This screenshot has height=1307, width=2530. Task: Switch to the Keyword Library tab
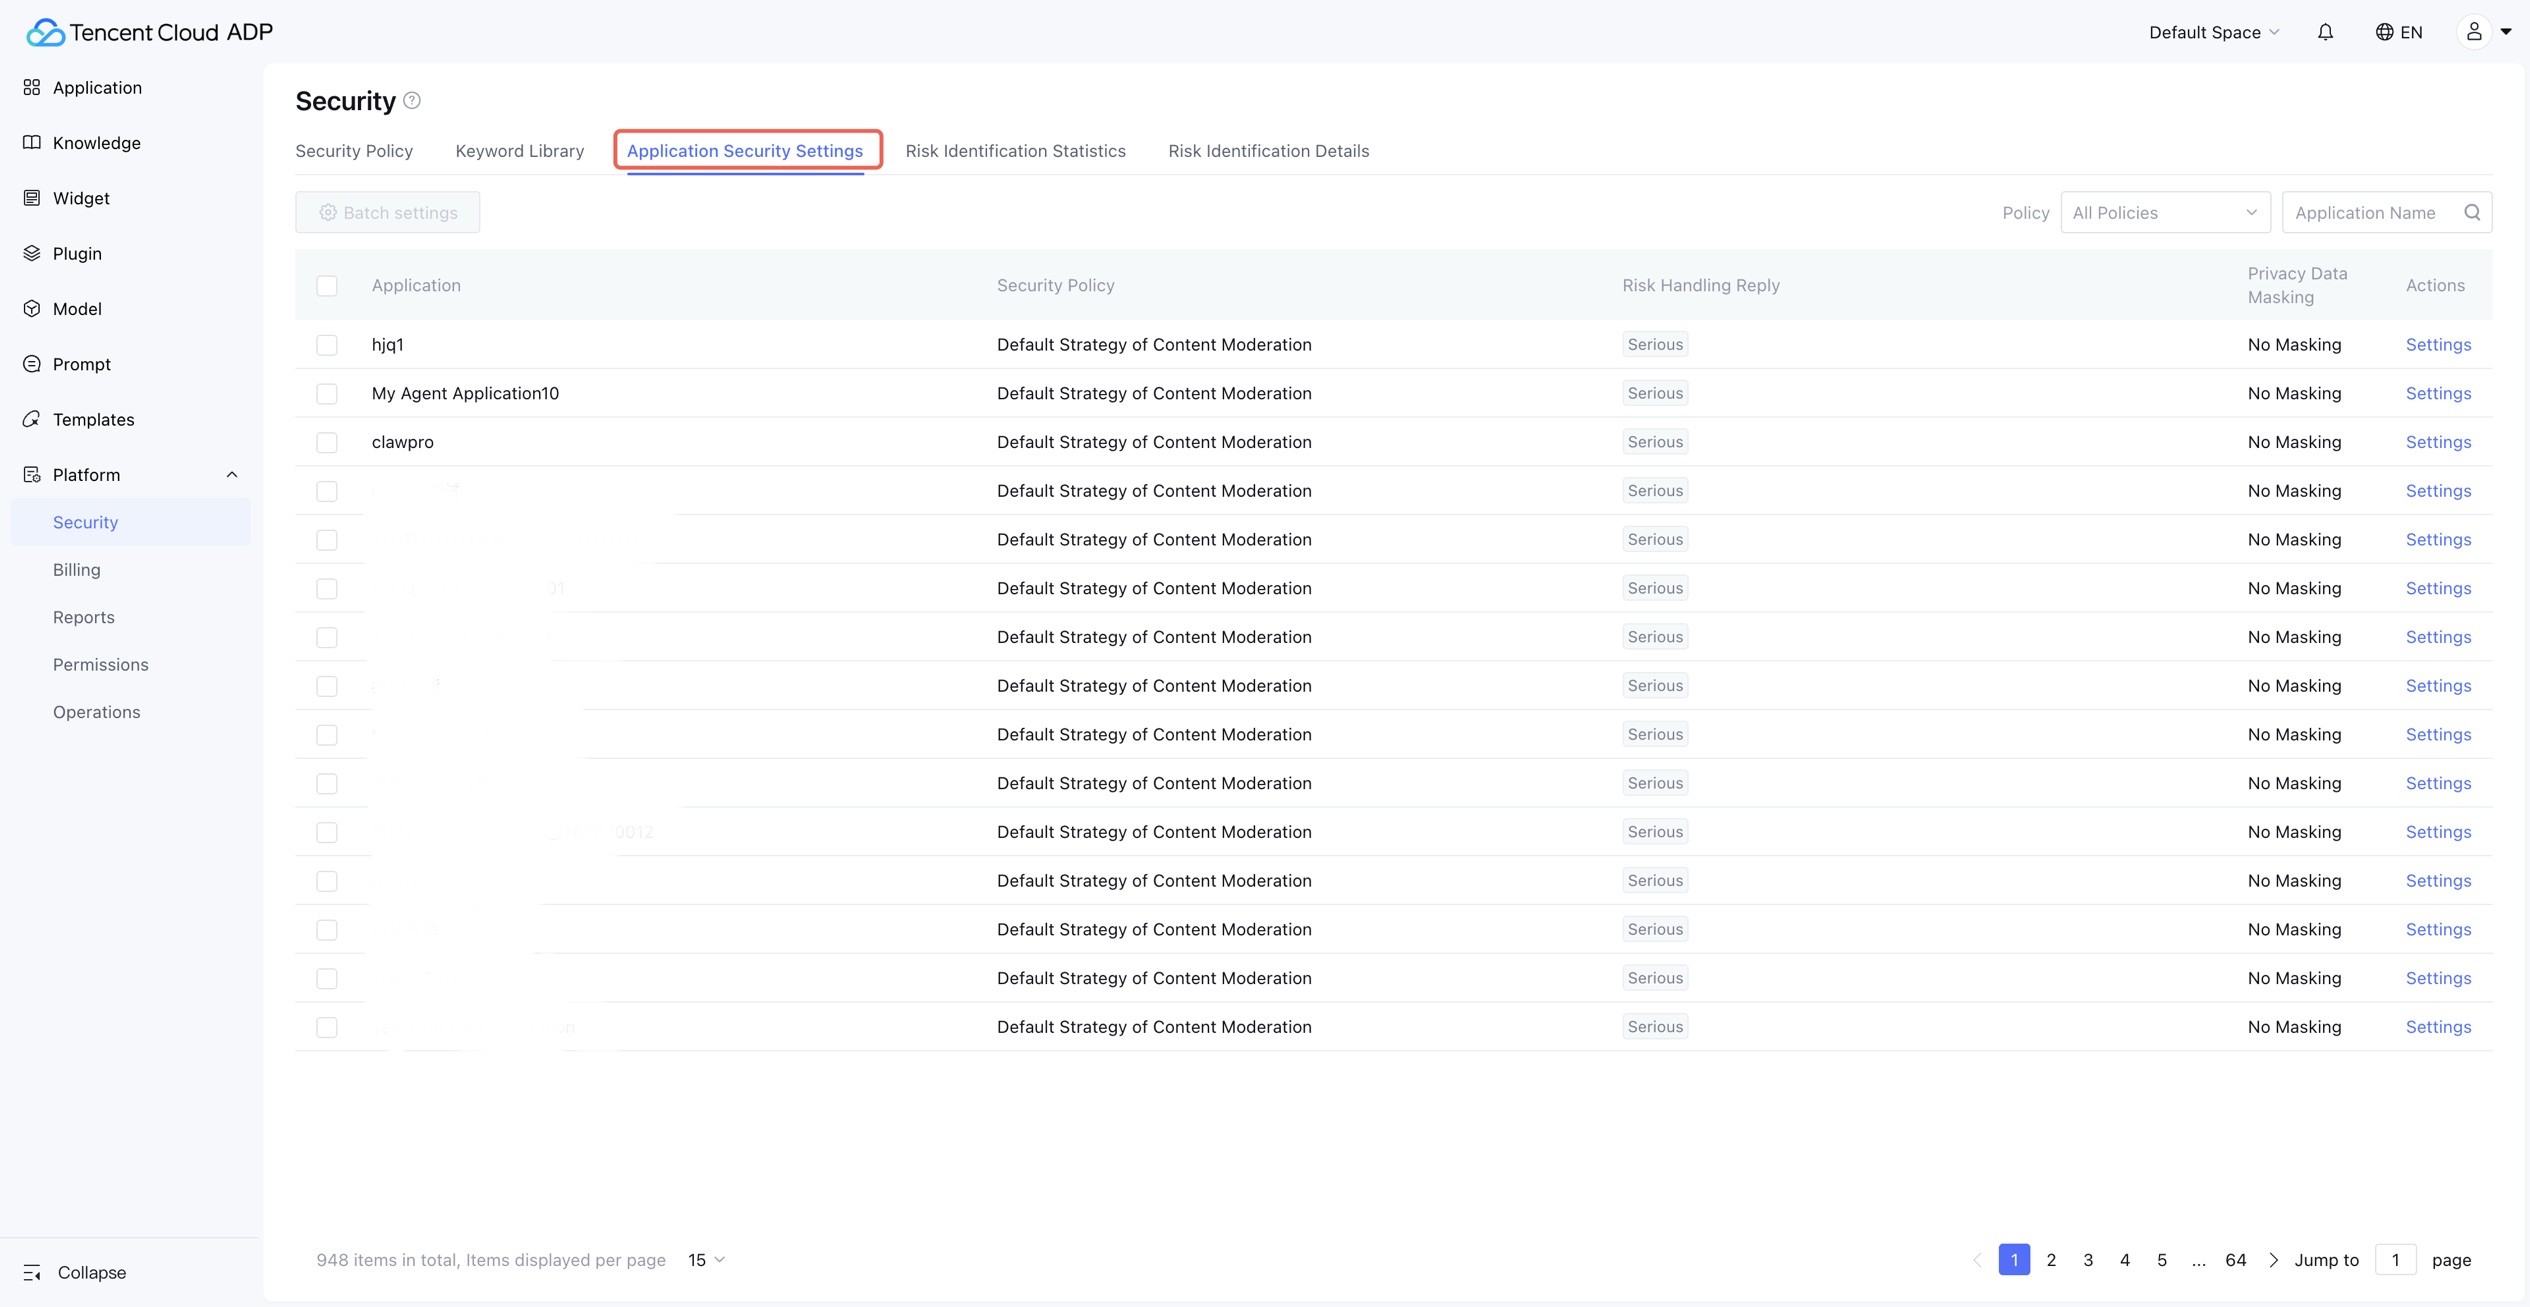[x=519, y=151]
